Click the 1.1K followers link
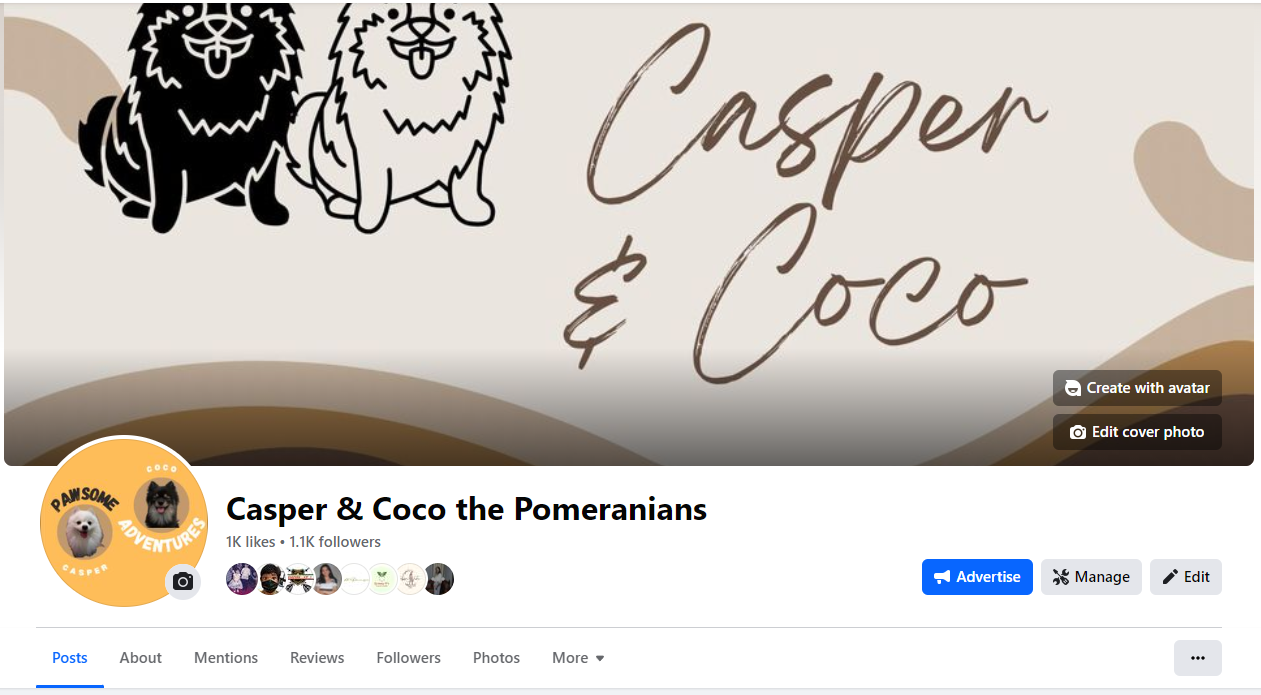This screenshot has height=695, width=1261. (335, 542)
